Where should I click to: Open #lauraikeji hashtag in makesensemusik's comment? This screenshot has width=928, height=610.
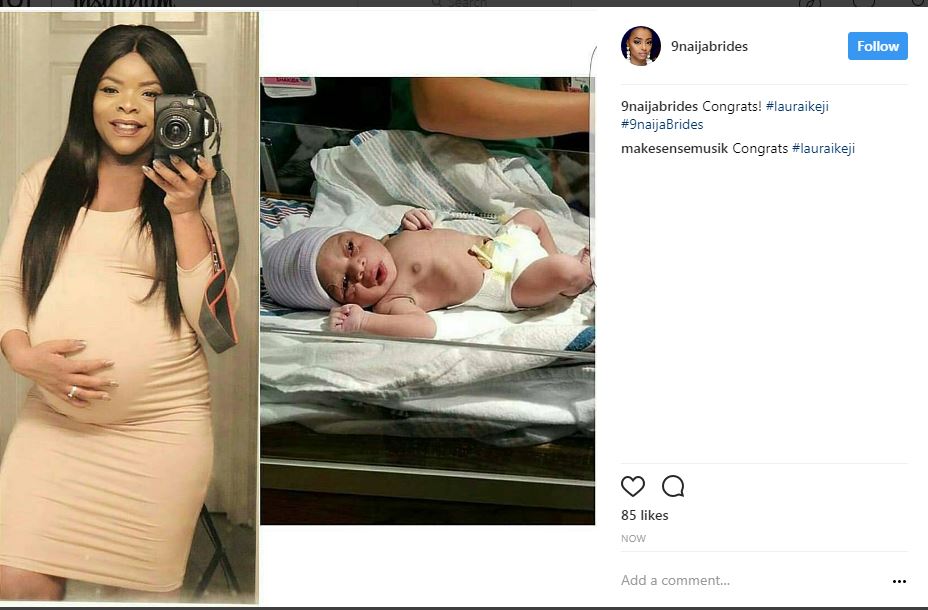(x=823, y=149)
